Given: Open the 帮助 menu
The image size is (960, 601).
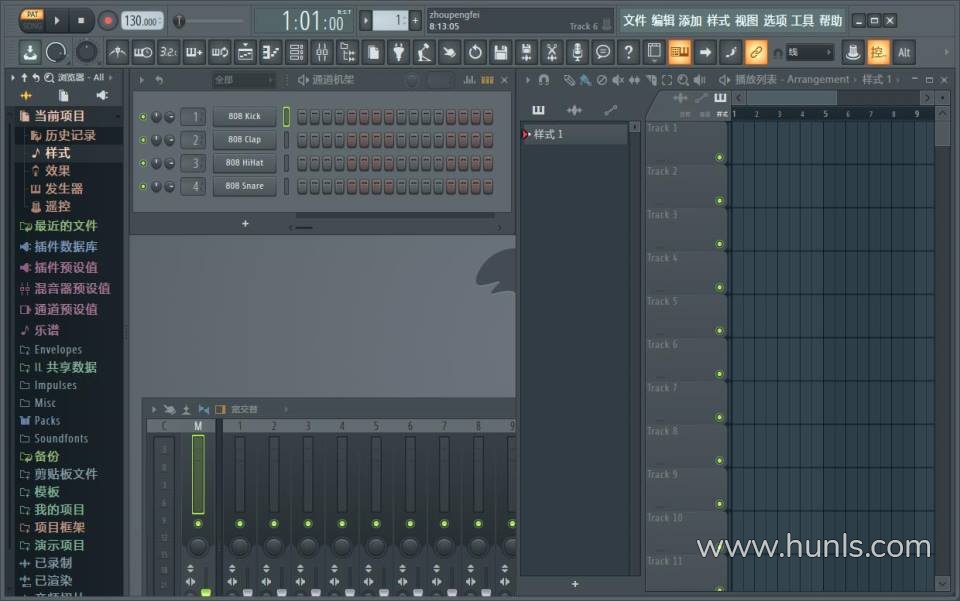Looking at the screenshot, I should pos(830,21).
